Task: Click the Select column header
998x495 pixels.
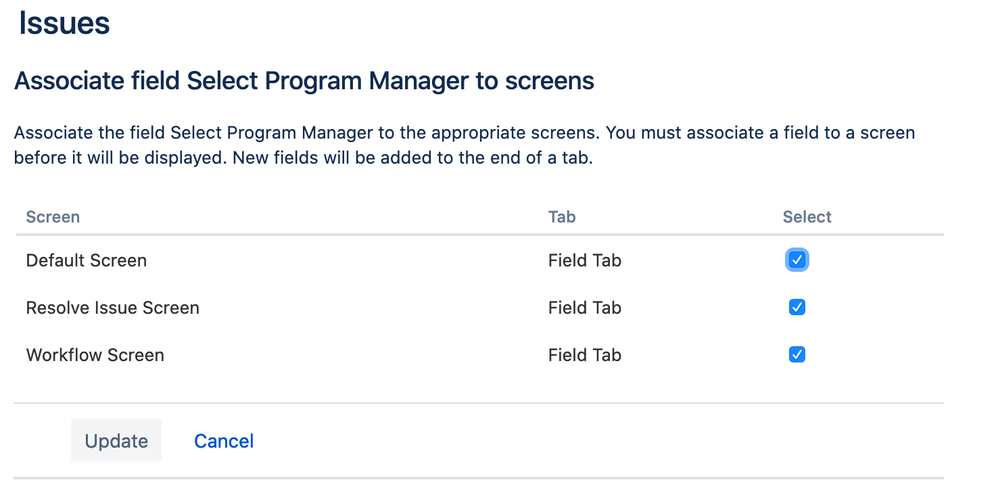Action: [x=807, y=217]
